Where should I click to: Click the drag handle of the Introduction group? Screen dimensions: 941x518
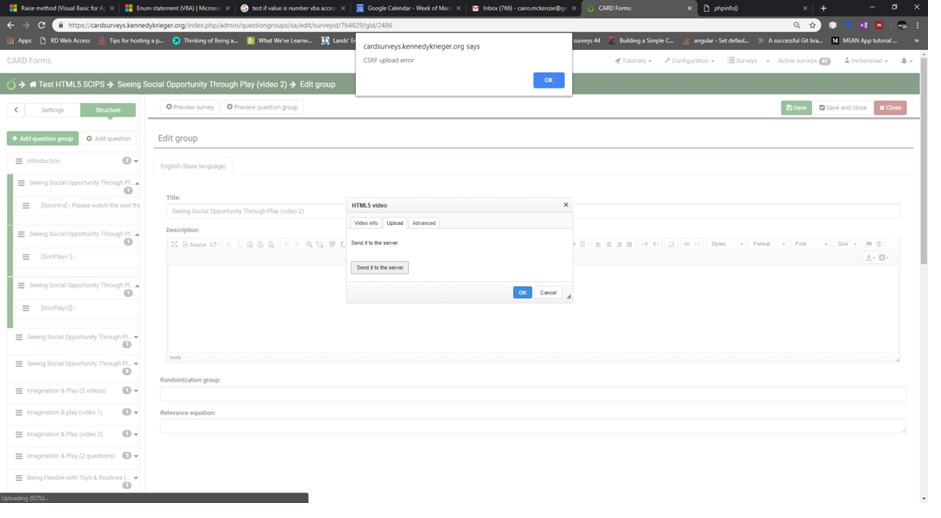click(x=19, y=163)
